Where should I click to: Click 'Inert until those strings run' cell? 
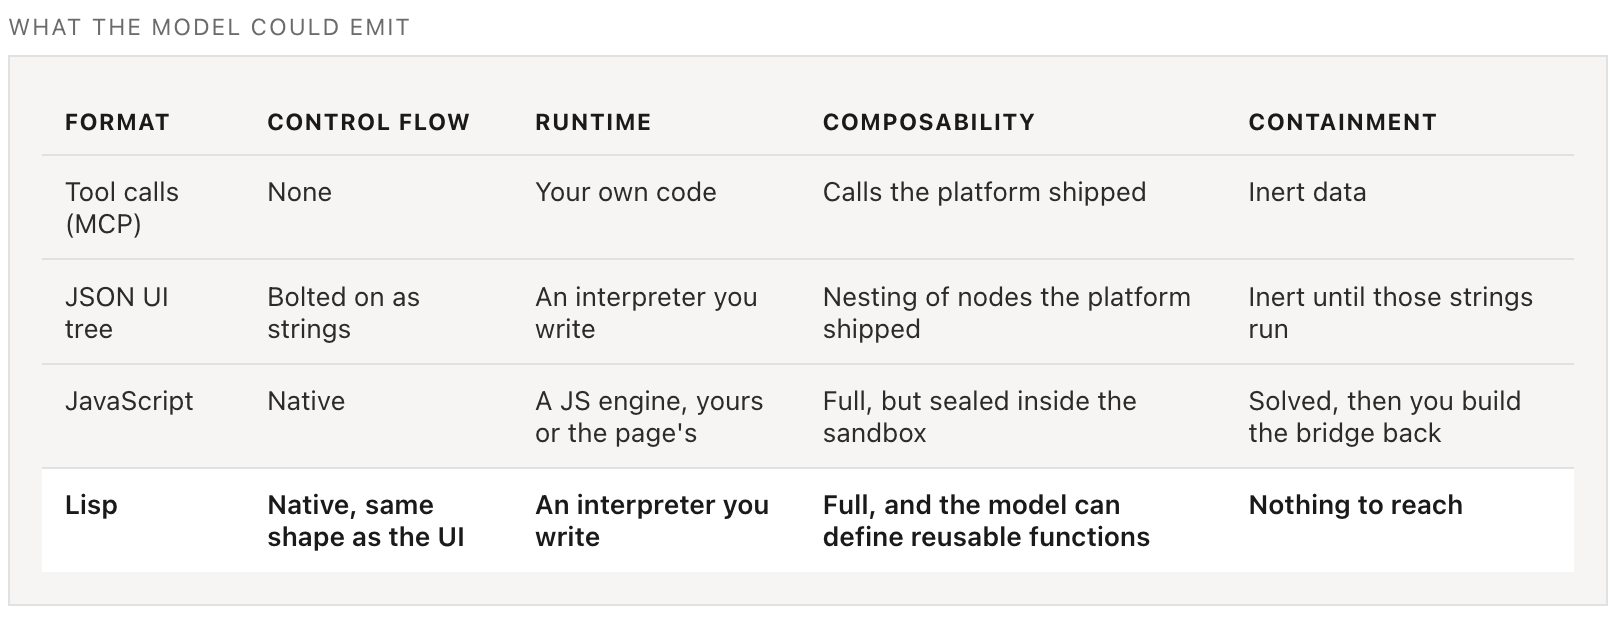1390,313
